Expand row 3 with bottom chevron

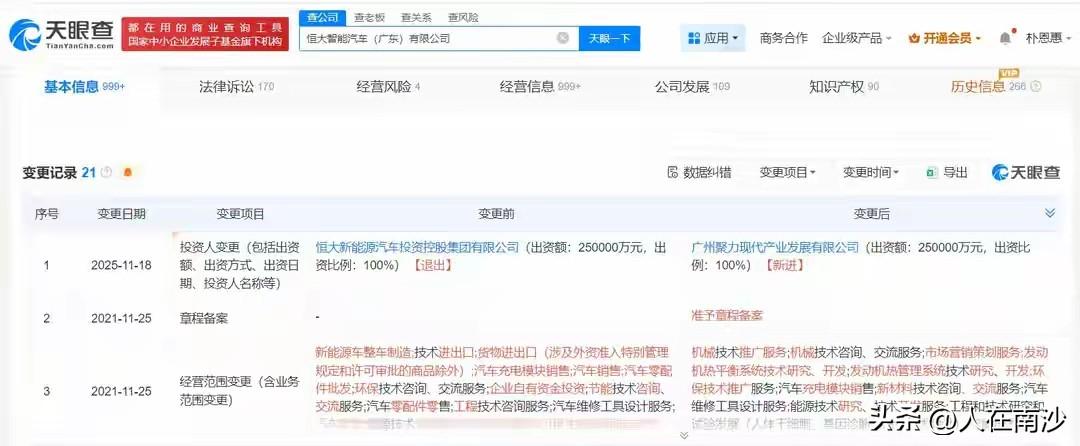[x=684, y=435]
